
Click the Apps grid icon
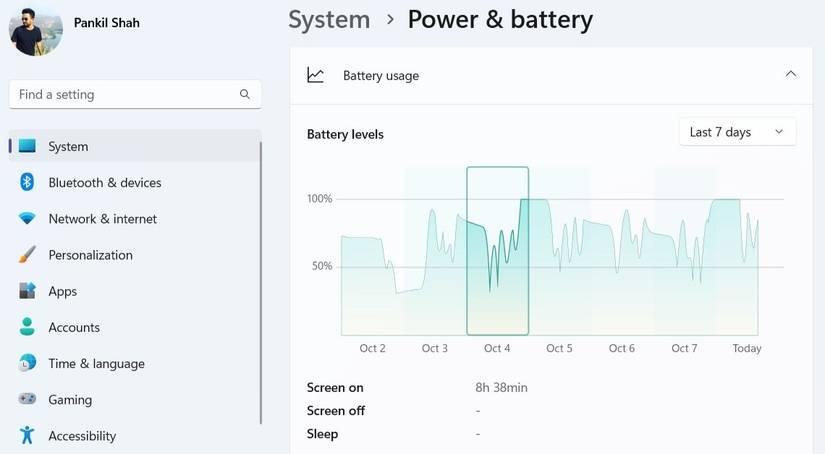point(27,291)
